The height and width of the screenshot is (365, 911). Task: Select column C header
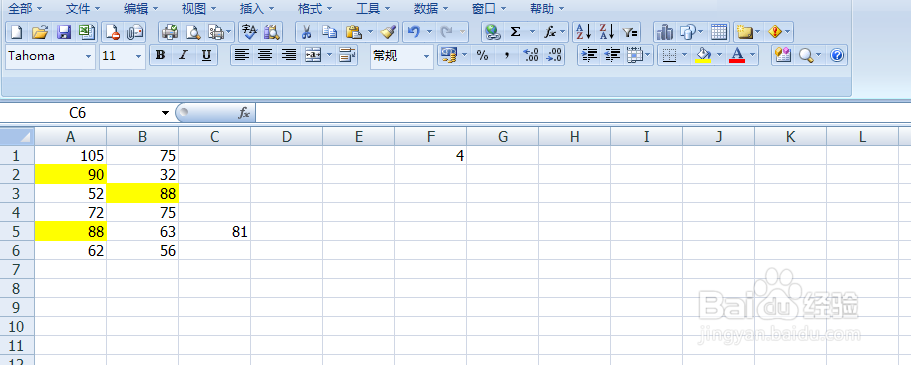[x=214, y=137]
